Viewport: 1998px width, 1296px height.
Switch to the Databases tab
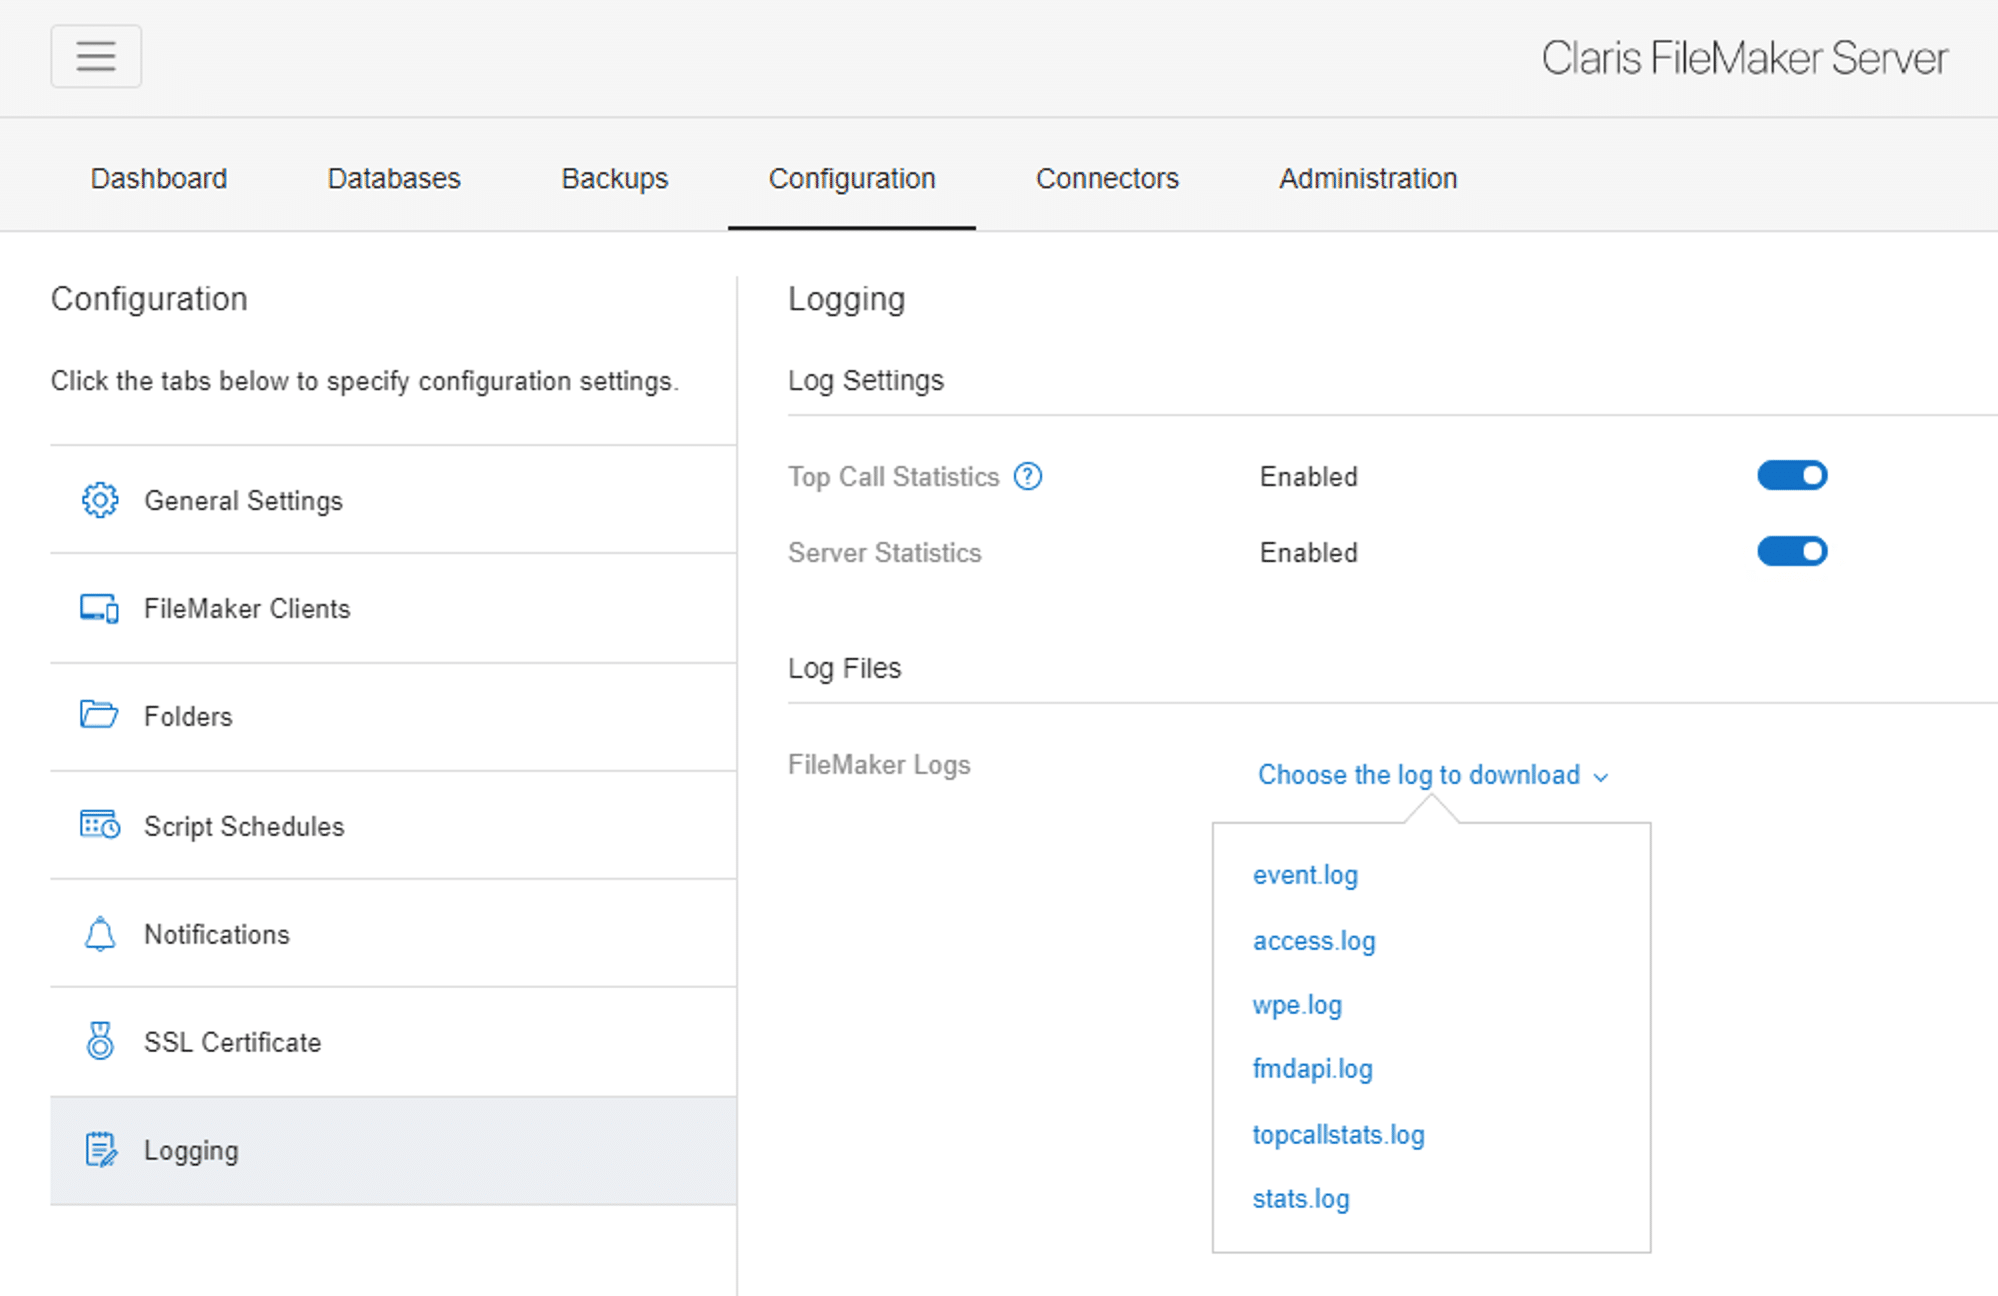point(394,178)
